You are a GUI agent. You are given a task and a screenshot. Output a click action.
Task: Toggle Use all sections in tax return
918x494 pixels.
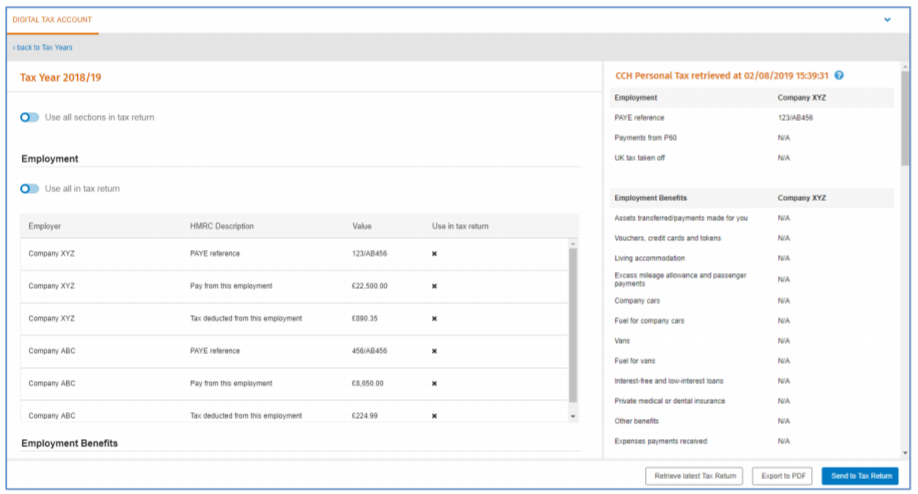point(29,118)
